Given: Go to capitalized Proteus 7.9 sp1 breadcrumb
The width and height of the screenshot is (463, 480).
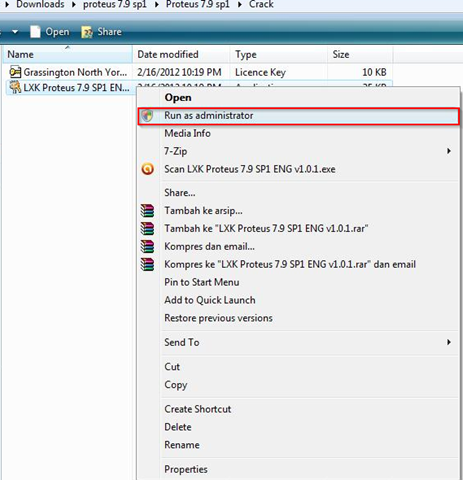Looking at the screenshot, I should [x=198, y=5].
